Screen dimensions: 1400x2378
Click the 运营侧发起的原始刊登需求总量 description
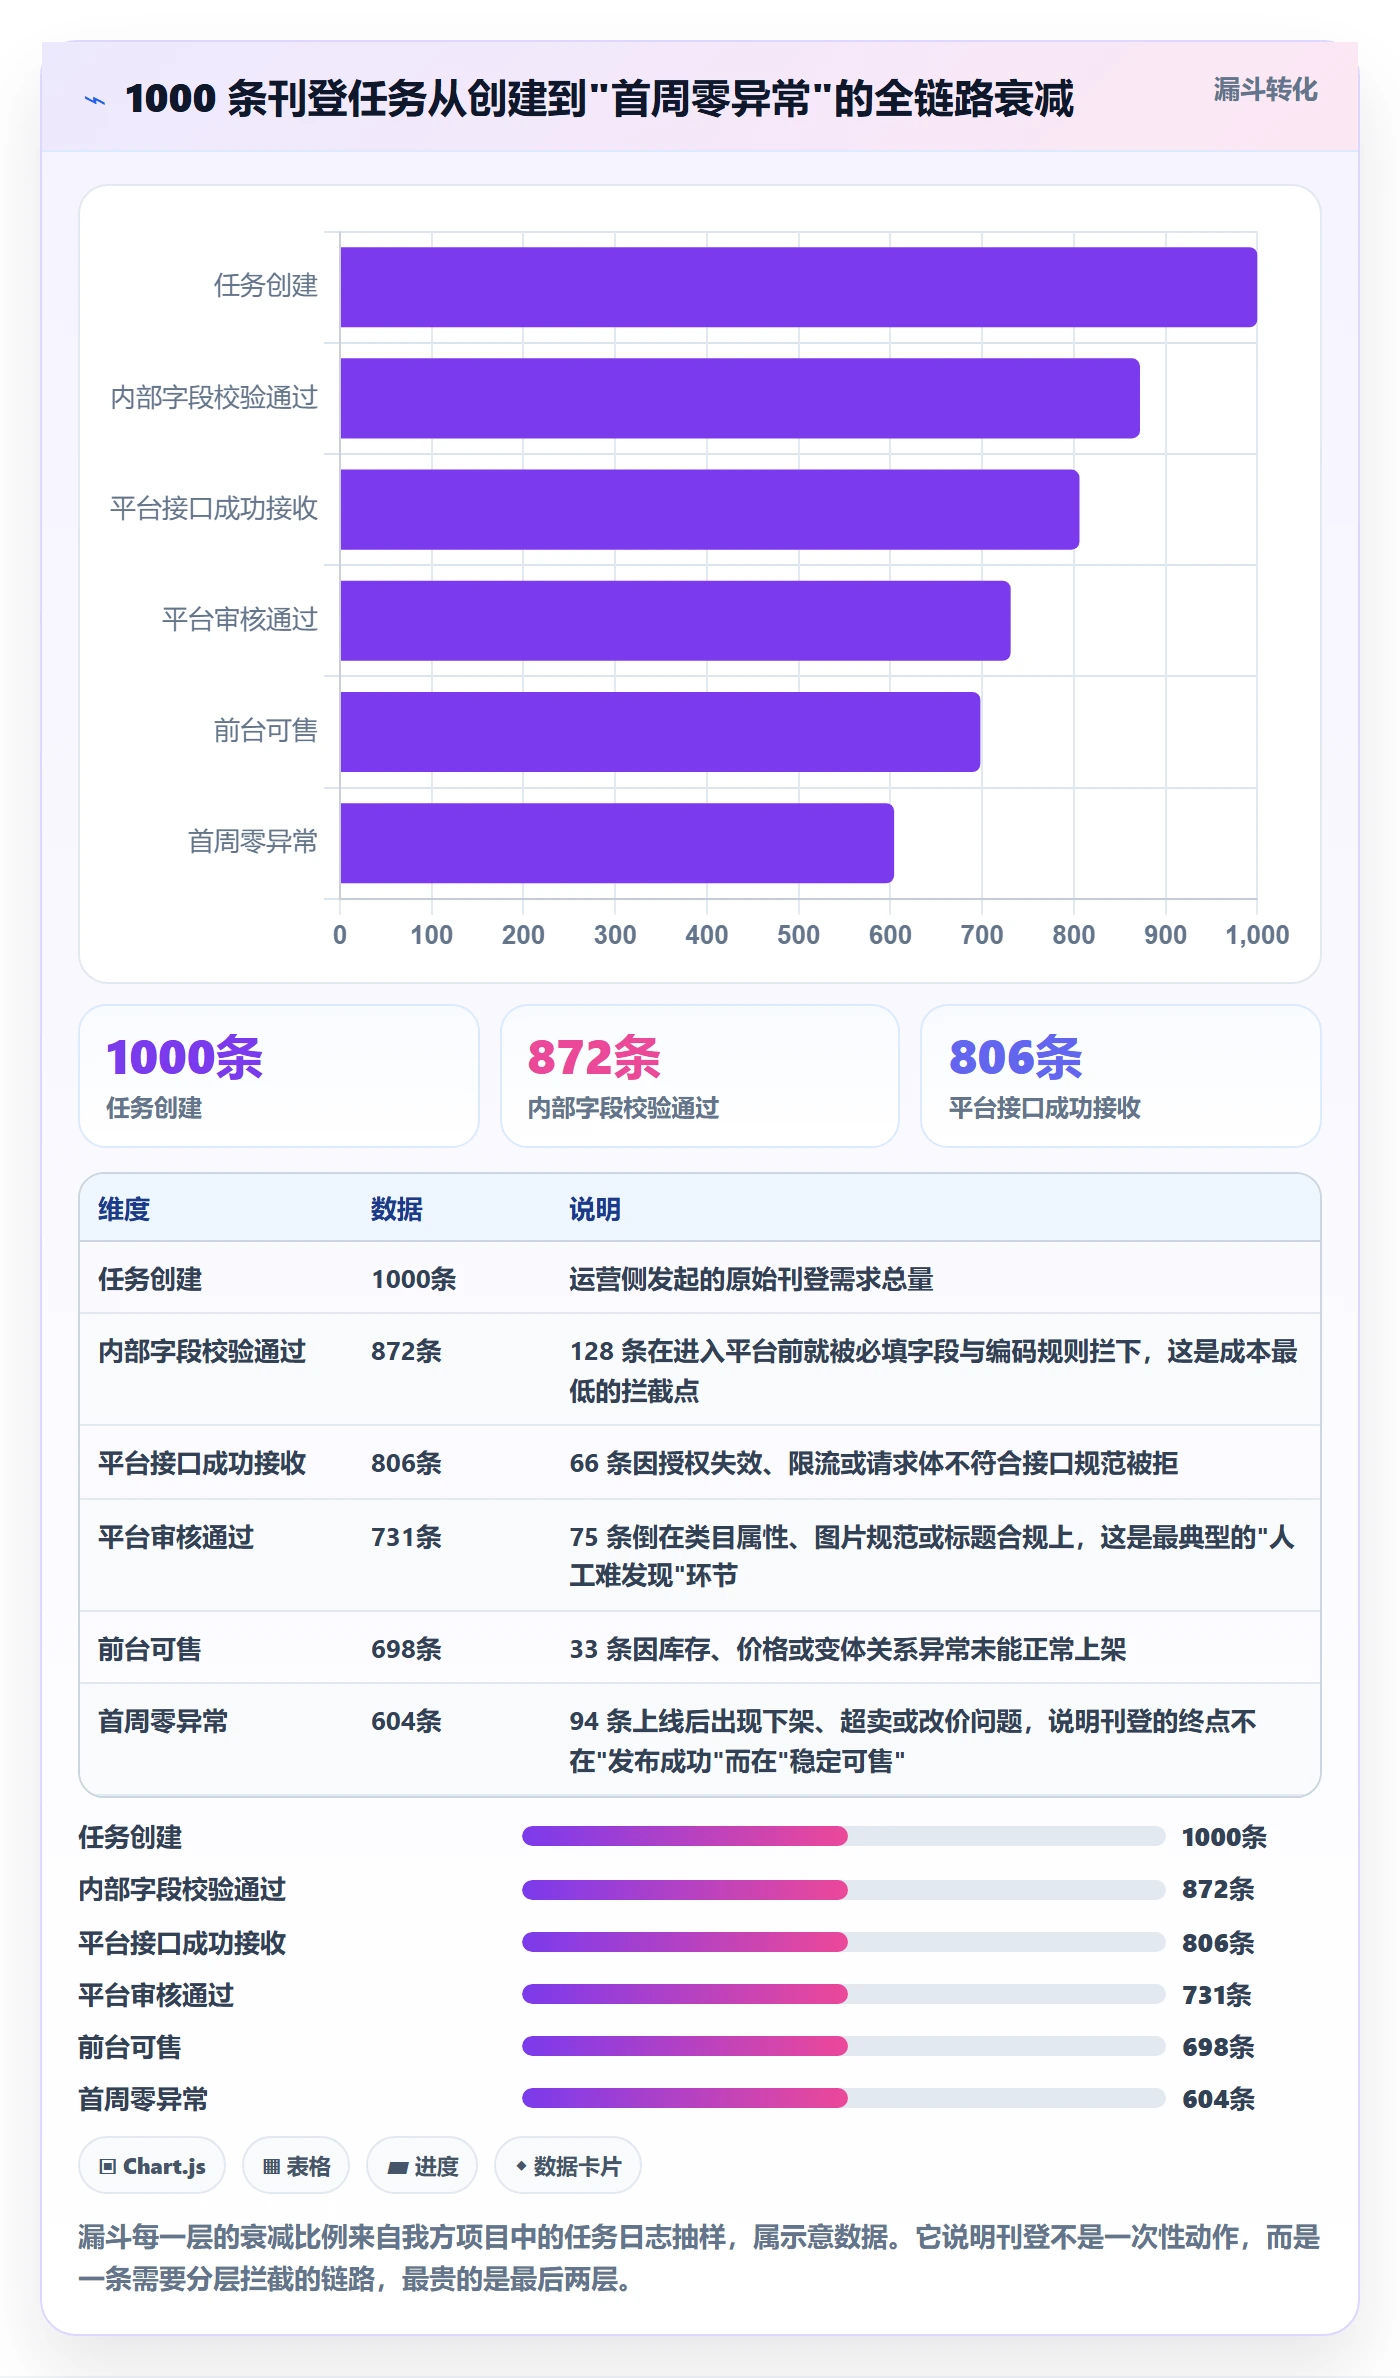751,1279
